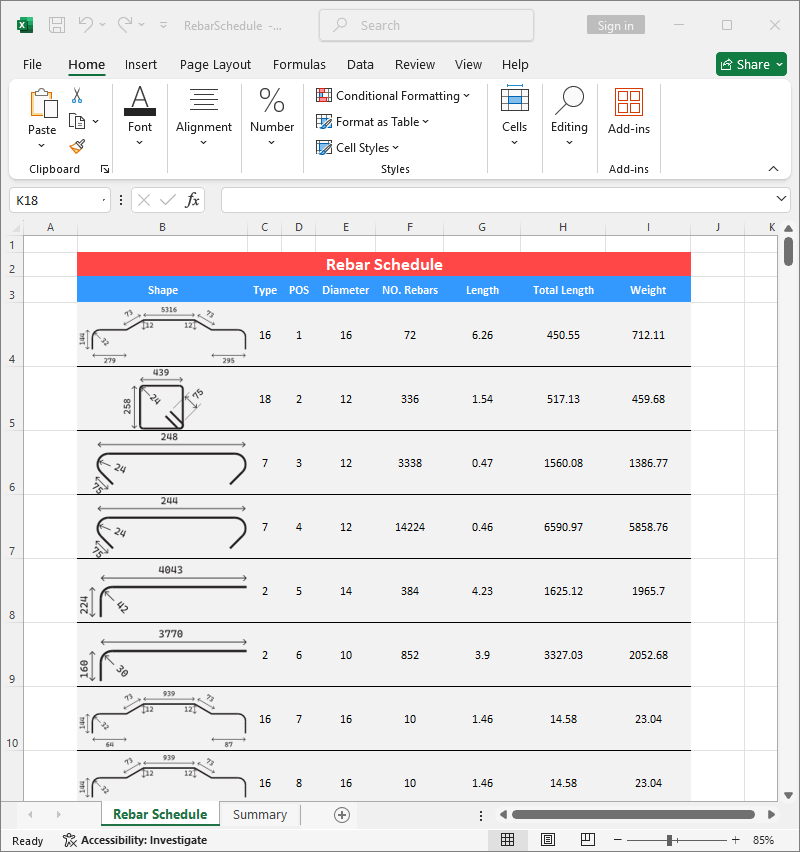Open the Alignment group icon
800x852 pixels.
tap(204, 100)
